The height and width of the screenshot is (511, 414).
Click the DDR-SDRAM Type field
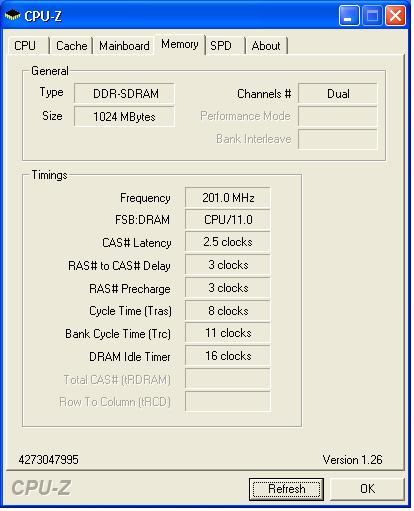(x=124, y=94)
